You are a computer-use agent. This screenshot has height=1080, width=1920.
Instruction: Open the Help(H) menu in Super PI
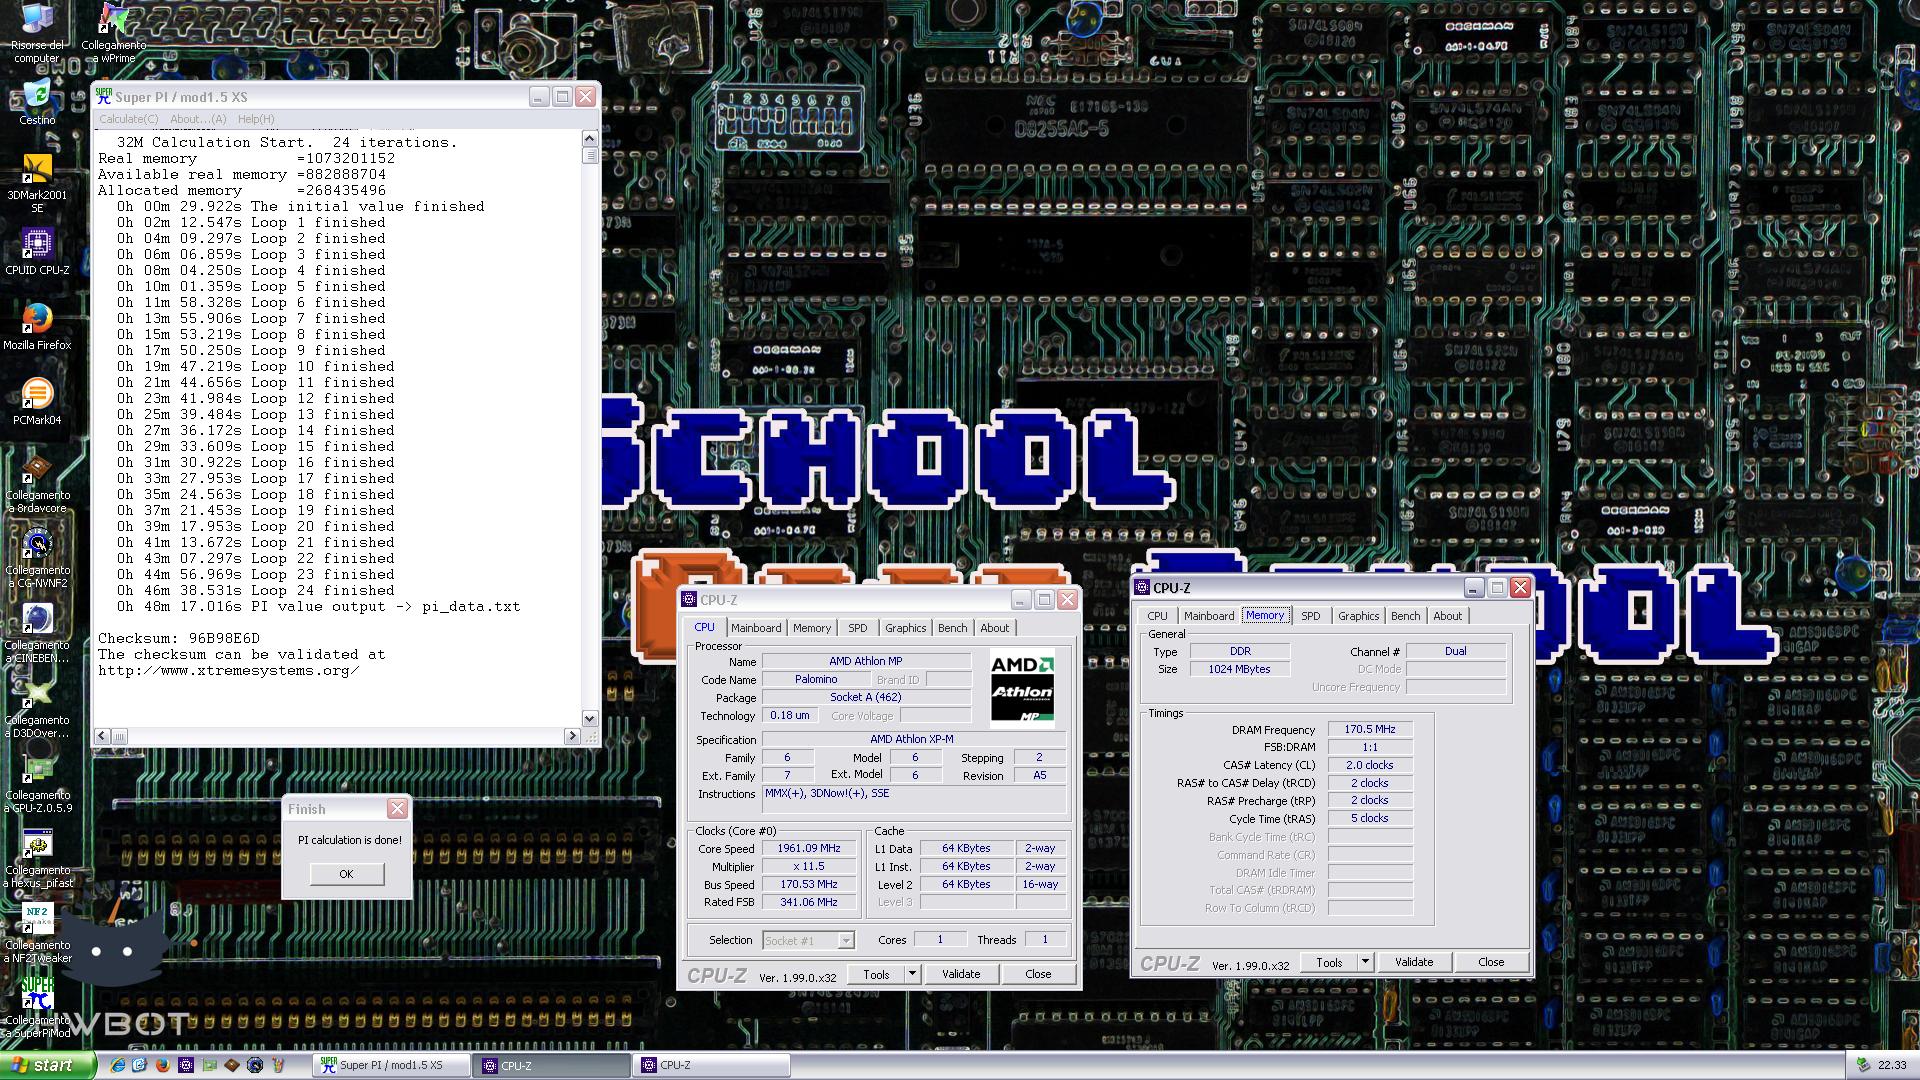(x=256, y=119)
